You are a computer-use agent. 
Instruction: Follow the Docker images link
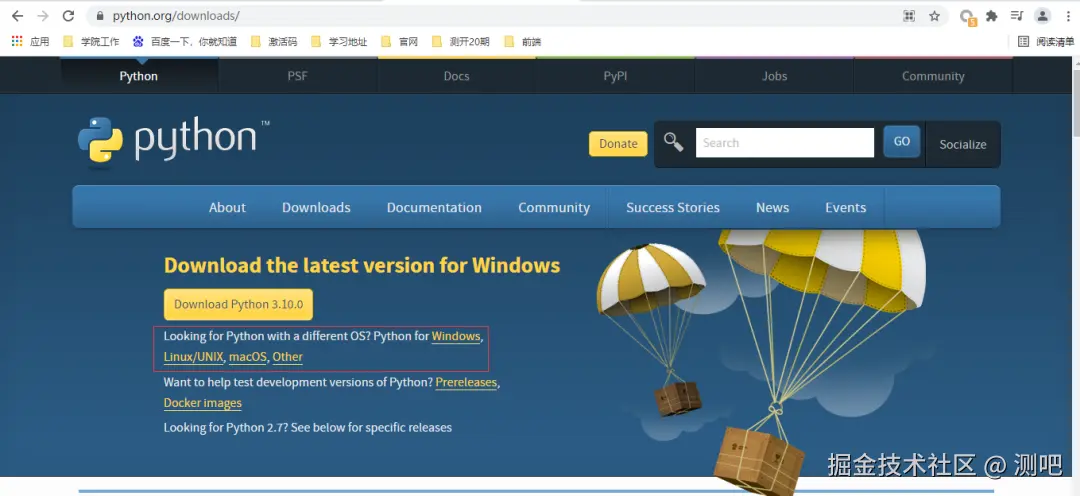pyautogui.click(x=202, y=403)
